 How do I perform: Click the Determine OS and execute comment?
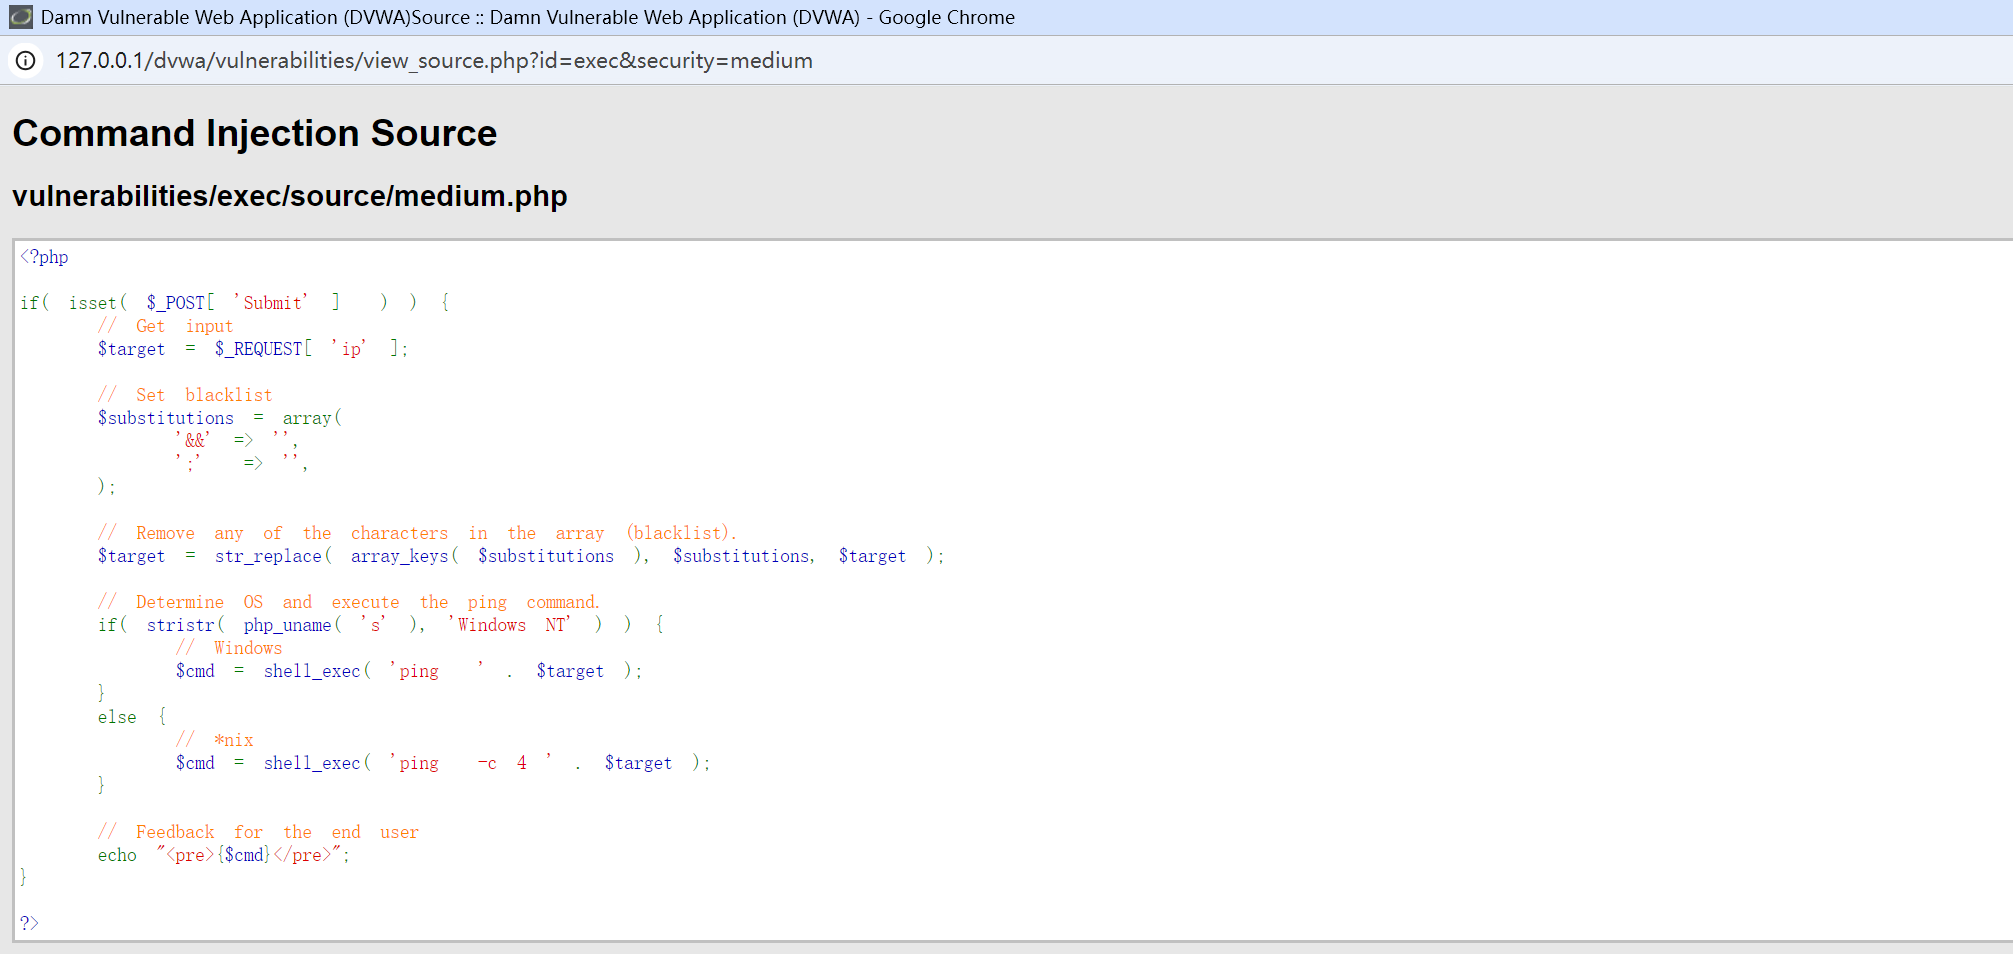(x=349, y=602)
